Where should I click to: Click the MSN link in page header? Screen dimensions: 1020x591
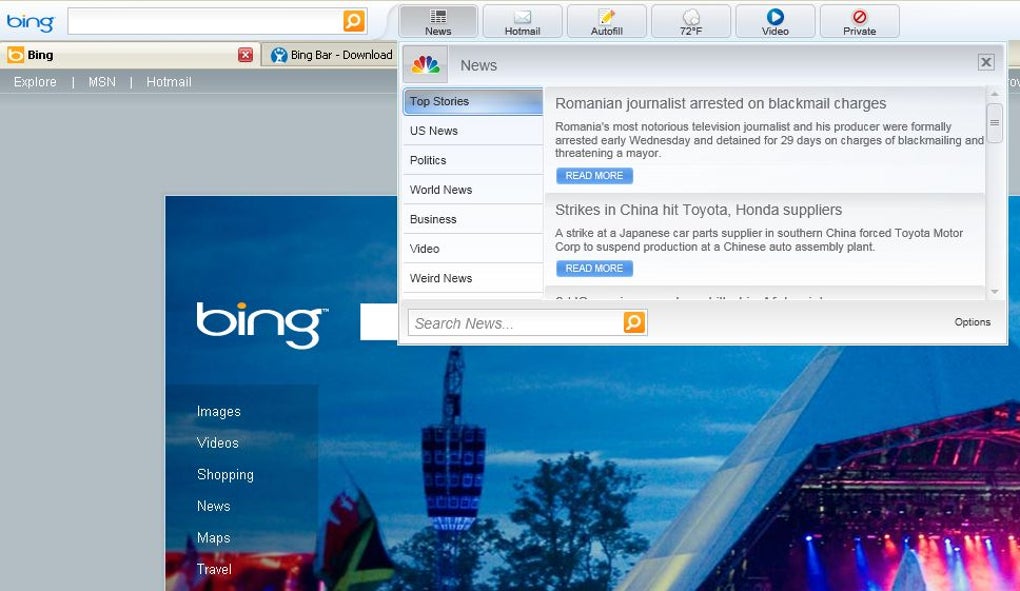click(102, 82)
